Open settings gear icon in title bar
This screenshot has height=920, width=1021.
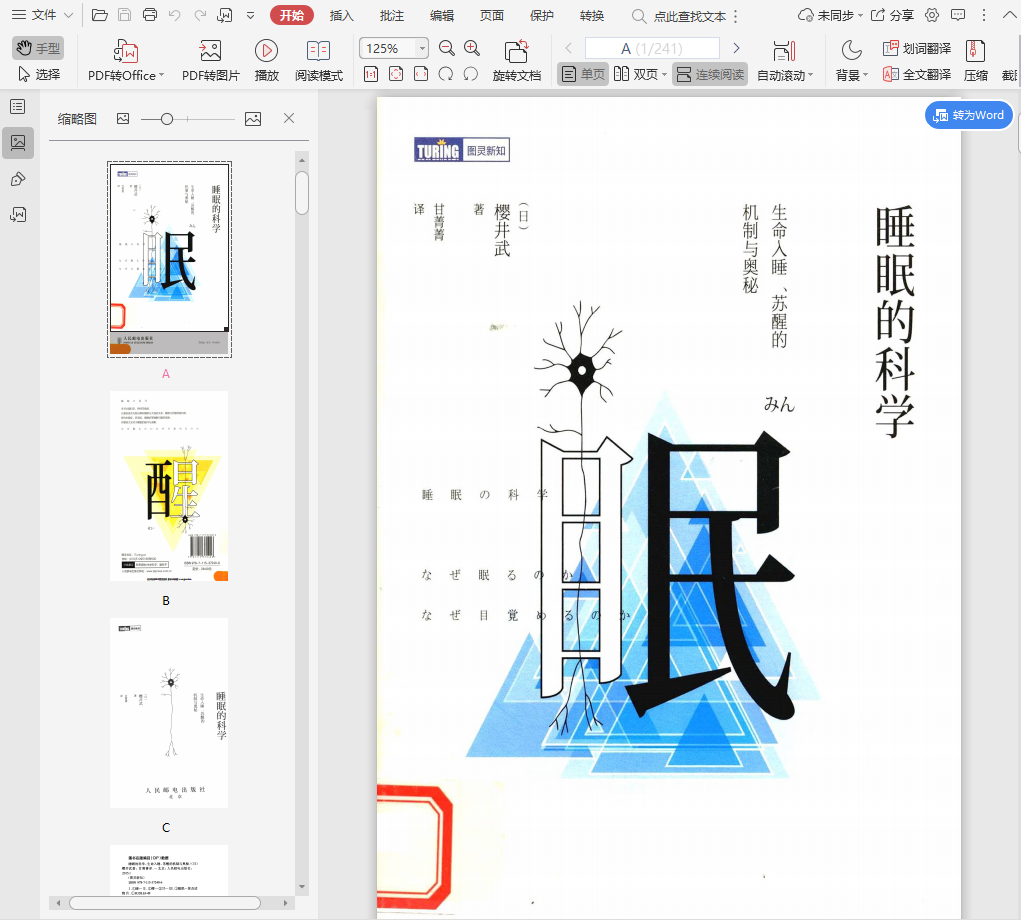pos(932,15)
